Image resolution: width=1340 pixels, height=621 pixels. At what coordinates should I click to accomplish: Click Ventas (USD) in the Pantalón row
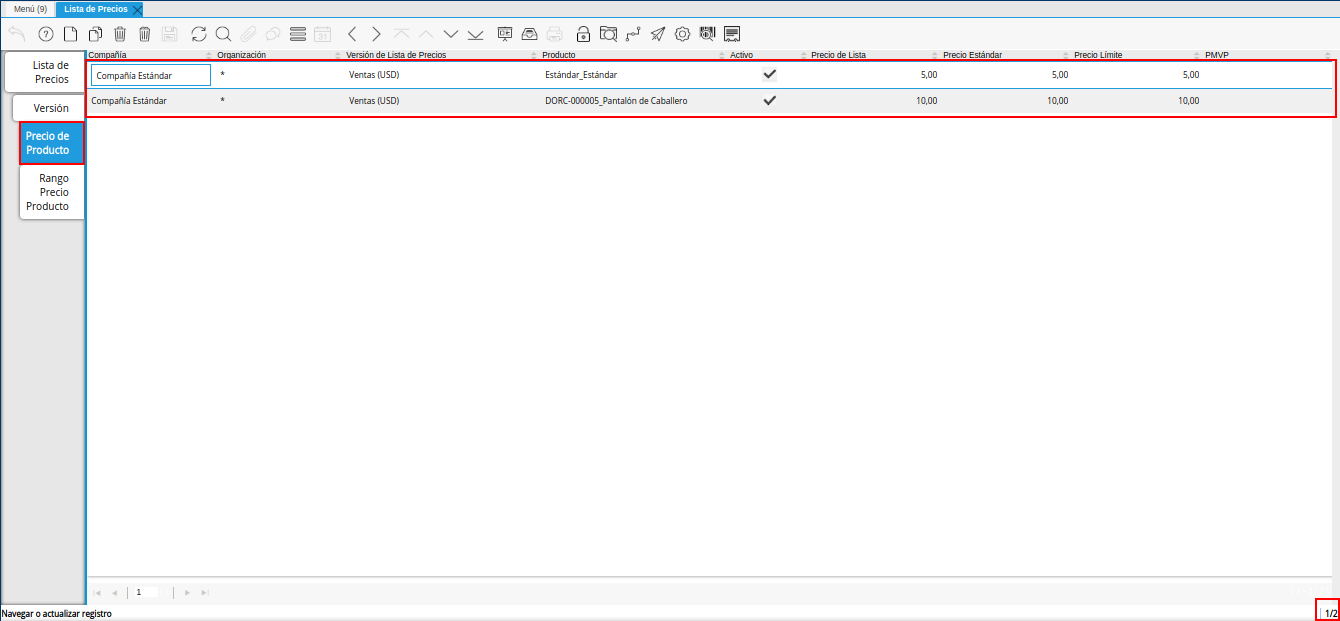(x=374, y=101)
